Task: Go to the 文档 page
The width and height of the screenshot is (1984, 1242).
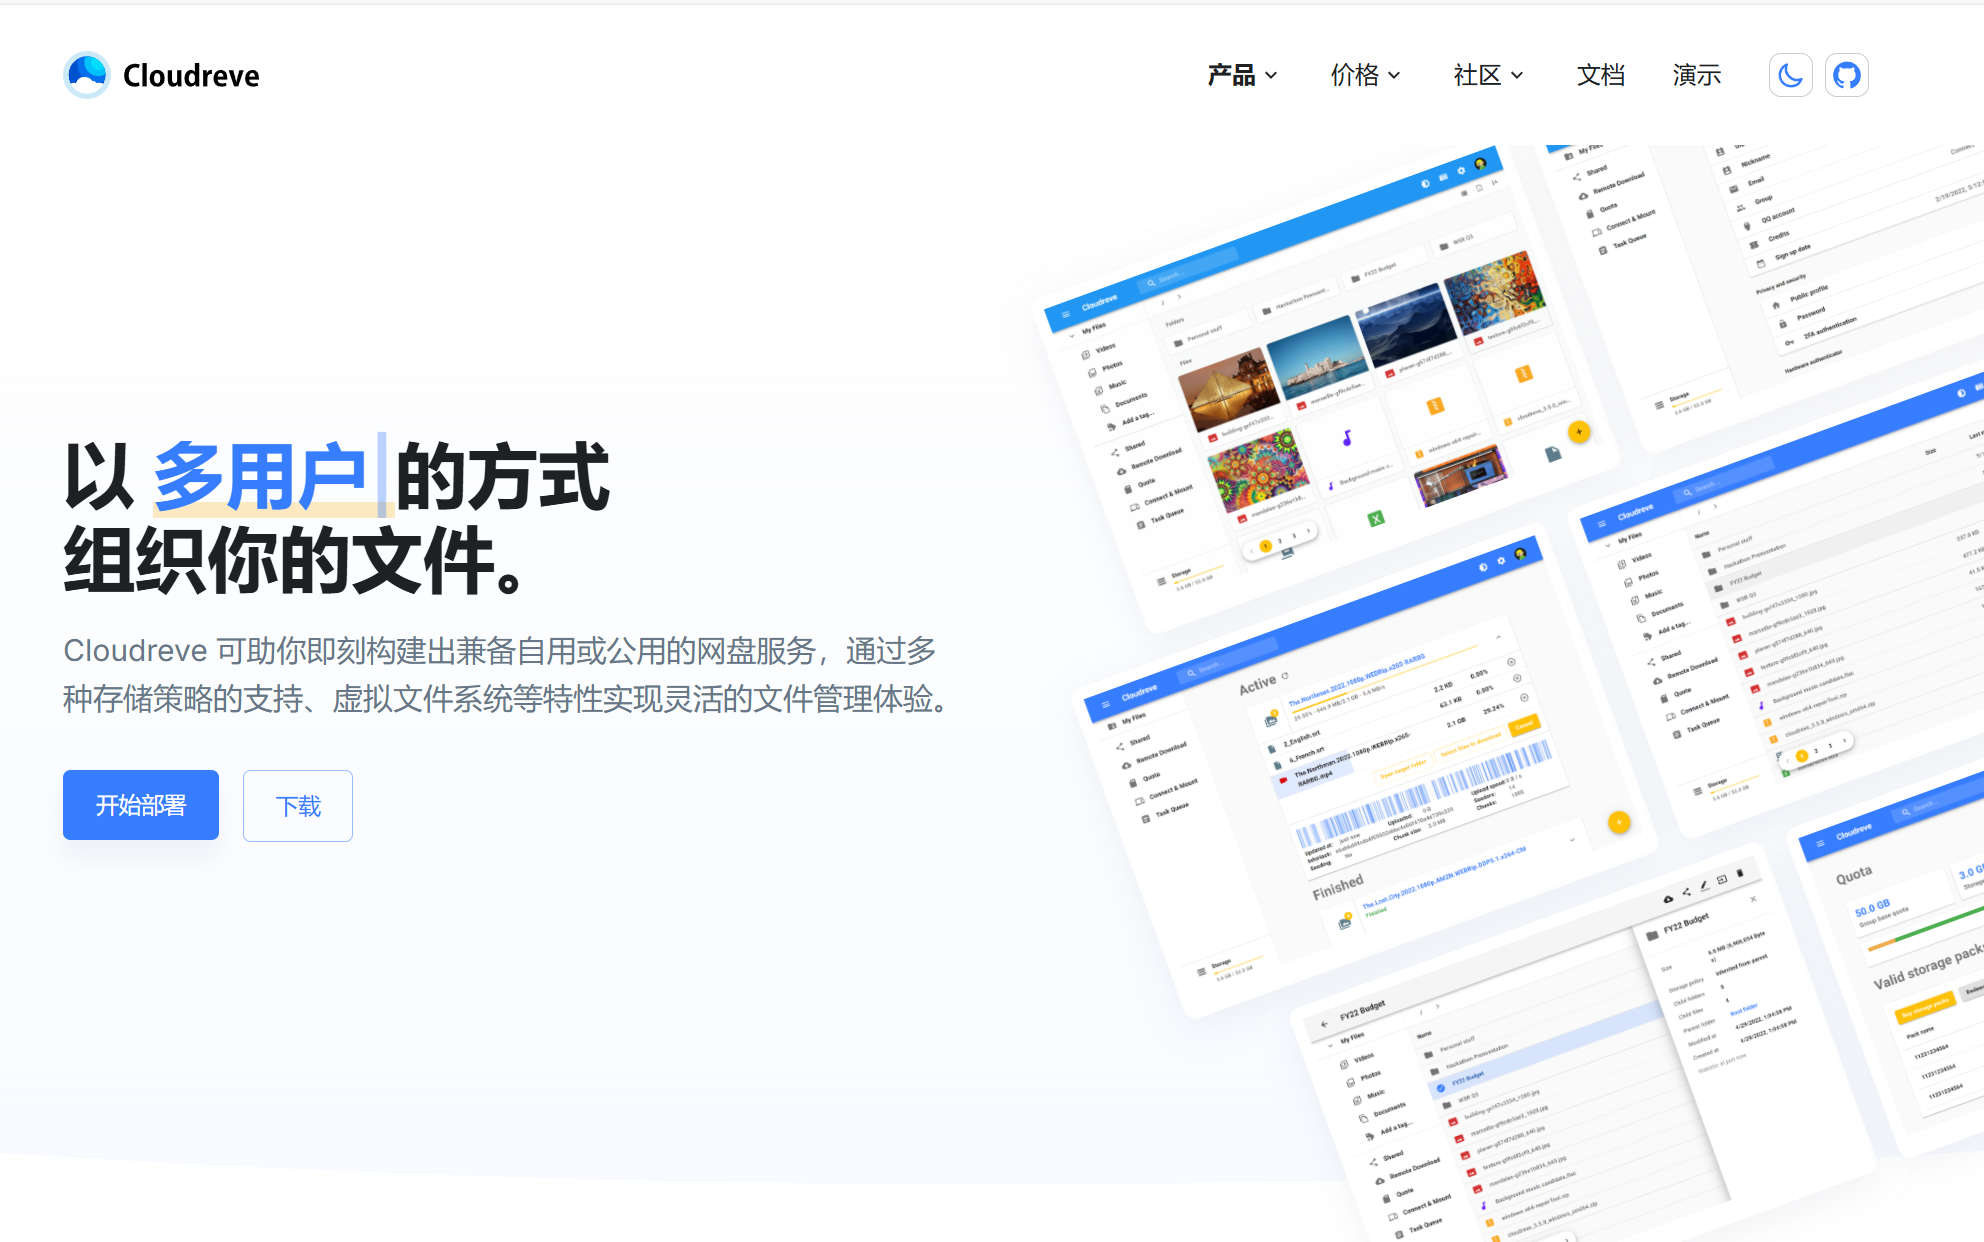Action: click(x=1601, y=75)
